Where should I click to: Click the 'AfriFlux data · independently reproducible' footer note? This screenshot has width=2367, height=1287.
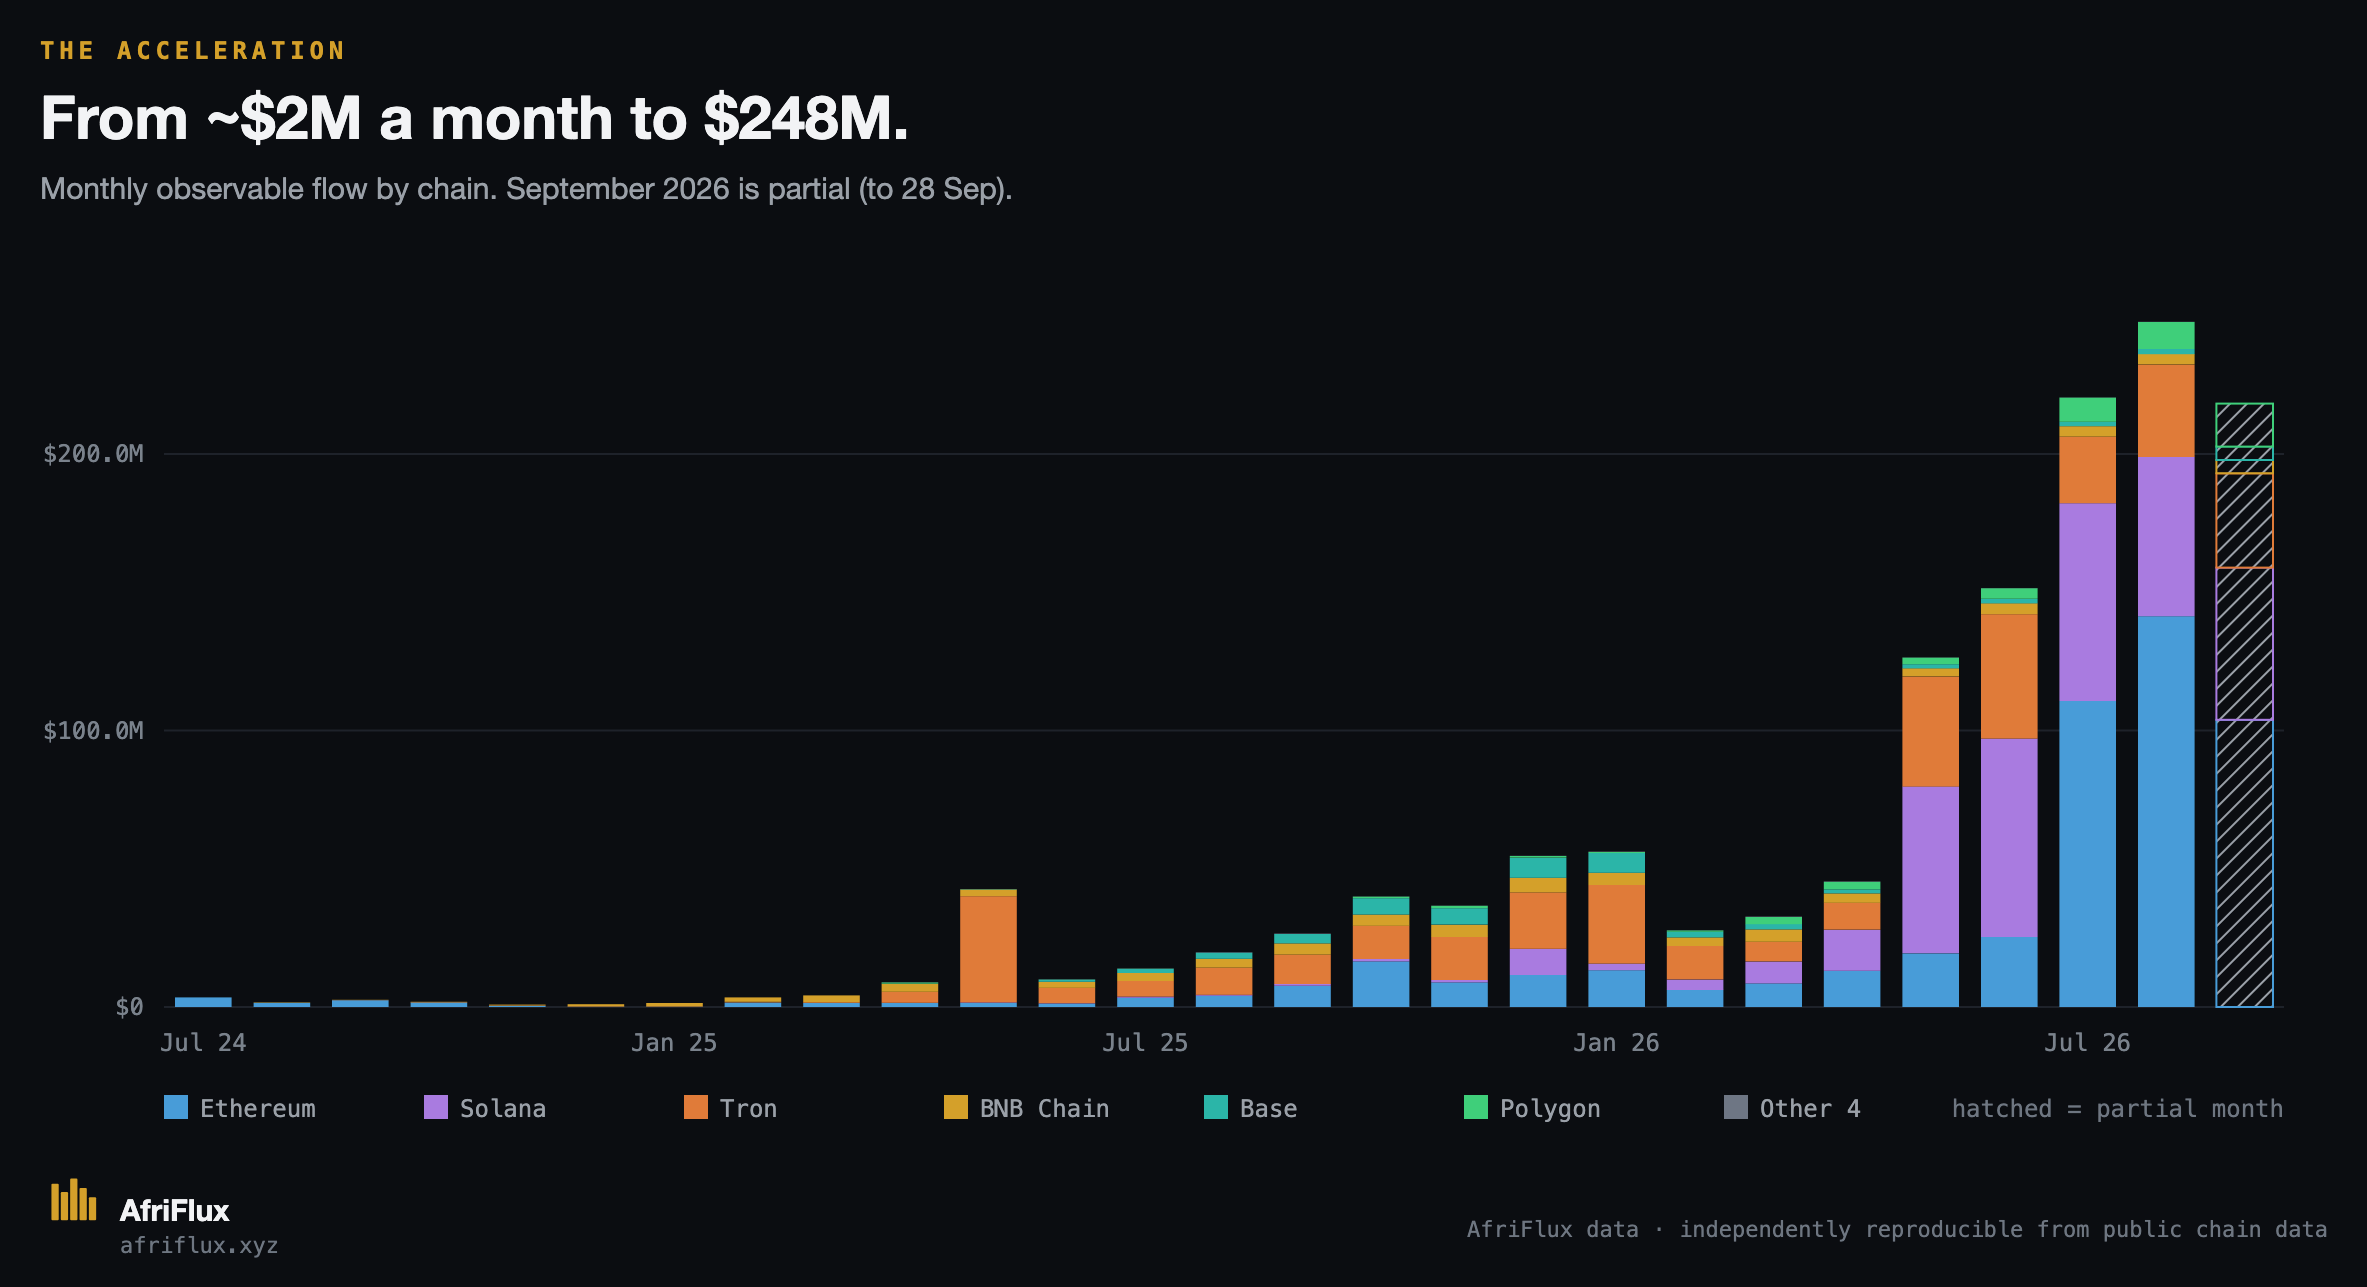pos(1897,1229)
